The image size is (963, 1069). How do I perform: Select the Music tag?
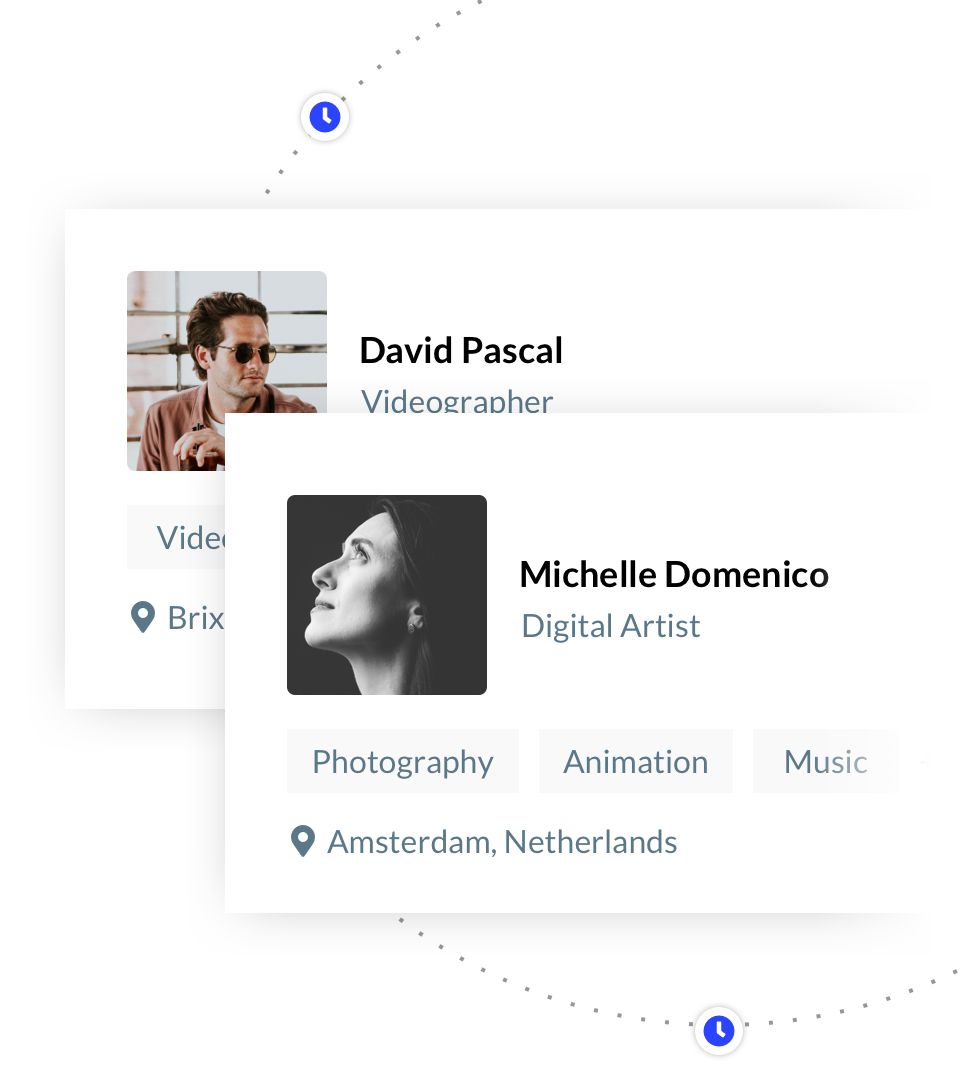(x=825, y=761)
